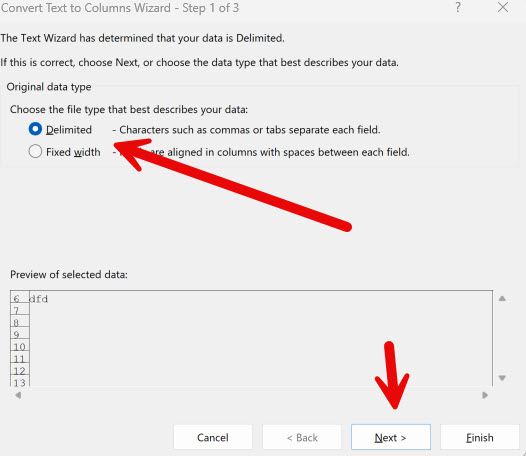Click the wizard's title bar text

tap(120, 7)
